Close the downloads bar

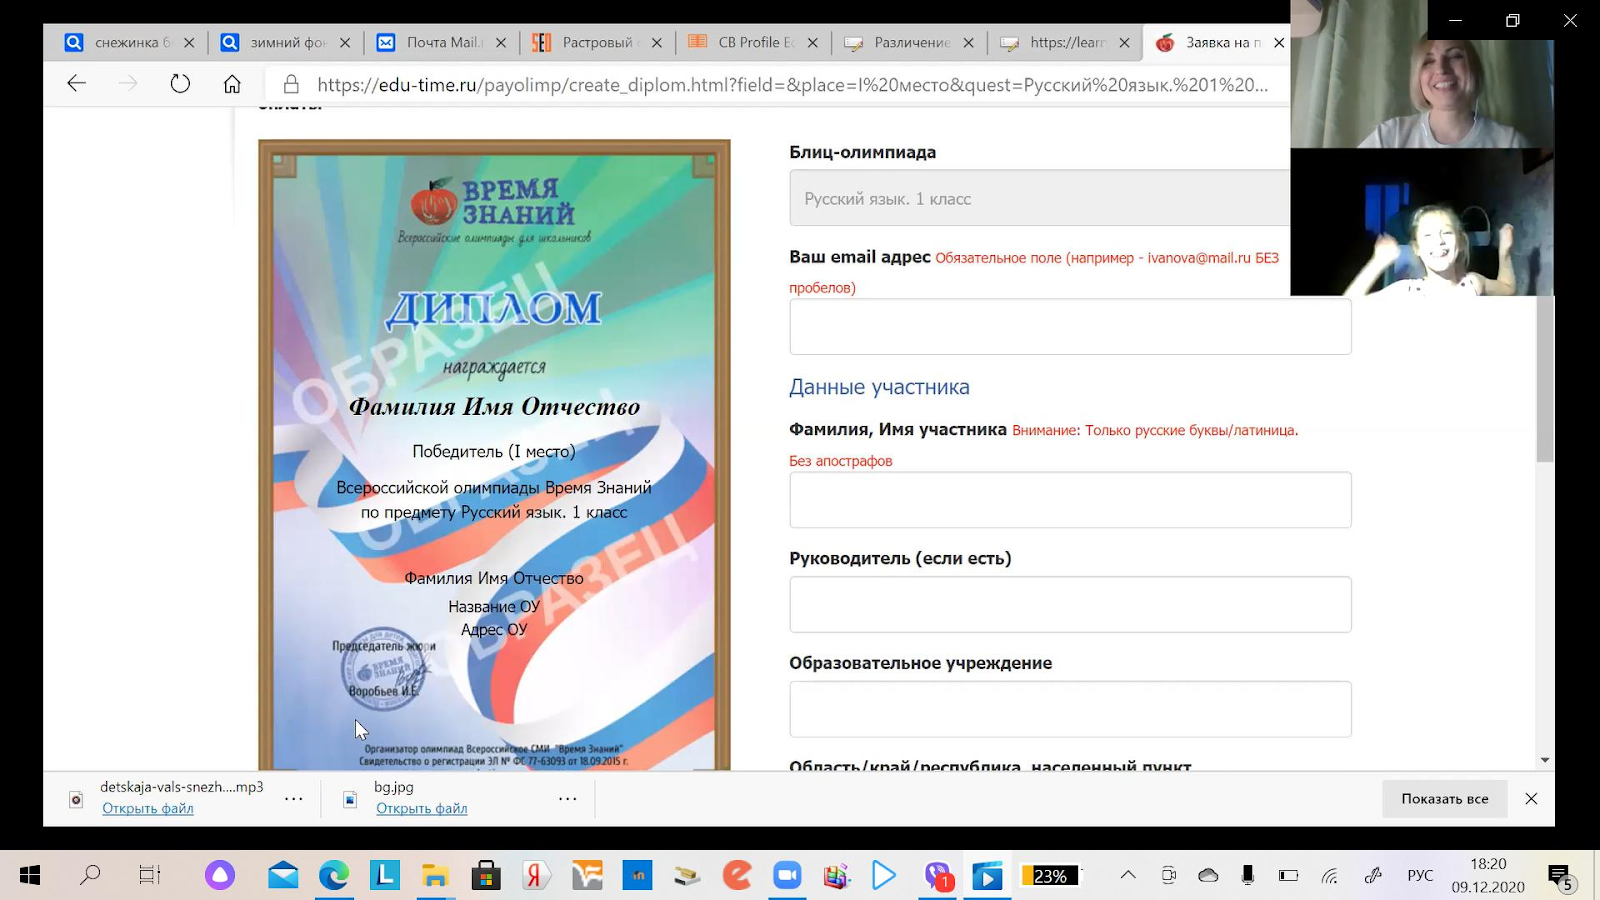[1531, 798]
